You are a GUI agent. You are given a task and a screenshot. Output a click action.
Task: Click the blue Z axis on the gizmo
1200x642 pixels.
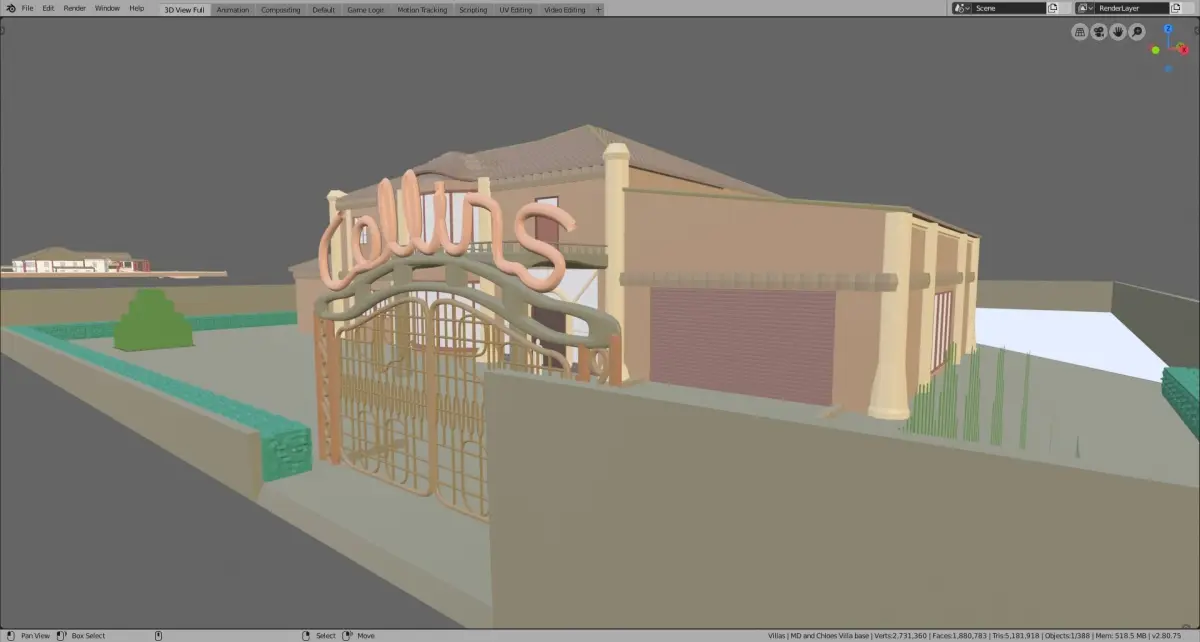click(1170, 29)
